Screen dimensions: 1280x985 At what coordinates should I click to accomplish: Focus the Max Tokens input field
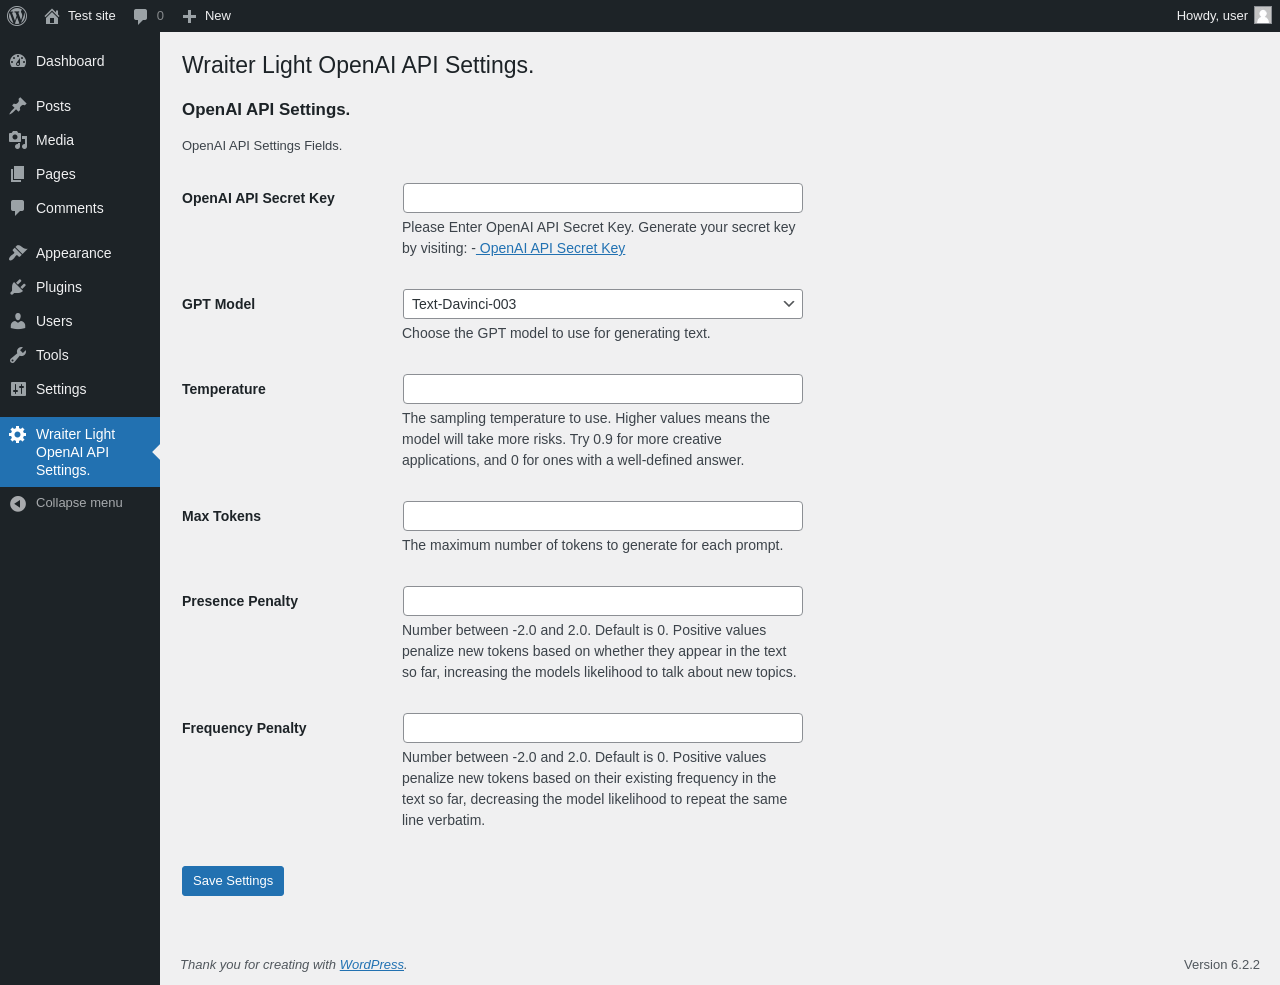(603, 516)
